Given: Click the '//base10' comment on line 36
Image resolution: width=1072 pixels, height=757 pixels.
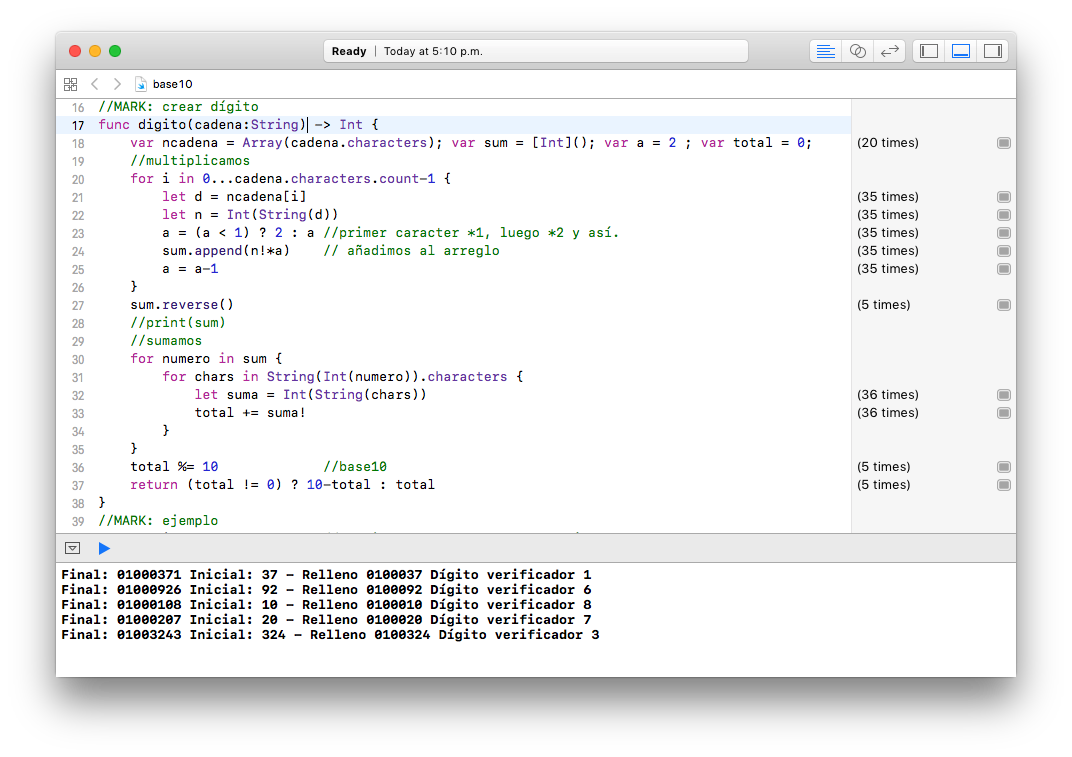Looking at the screenshot, I should (x=355, y=467).
